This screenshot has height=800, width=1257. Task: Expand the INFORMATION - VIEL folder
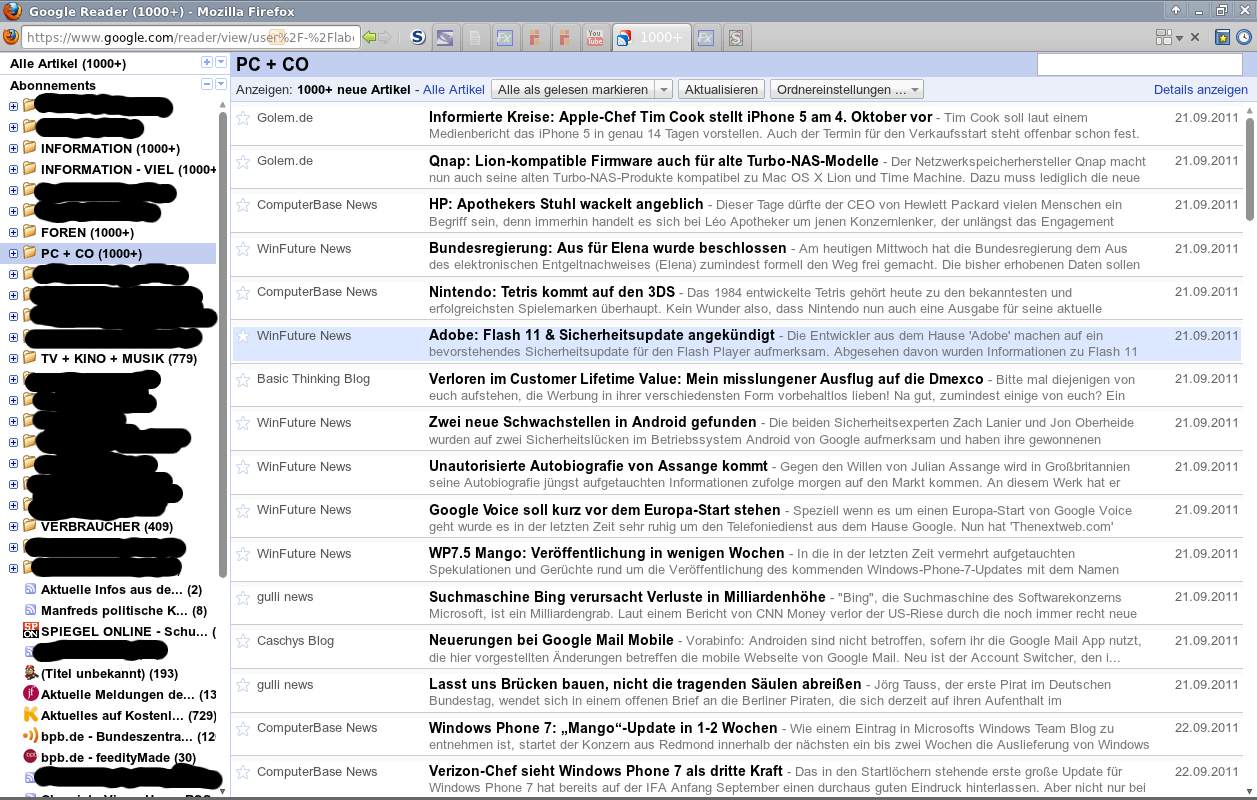point(13,169)
